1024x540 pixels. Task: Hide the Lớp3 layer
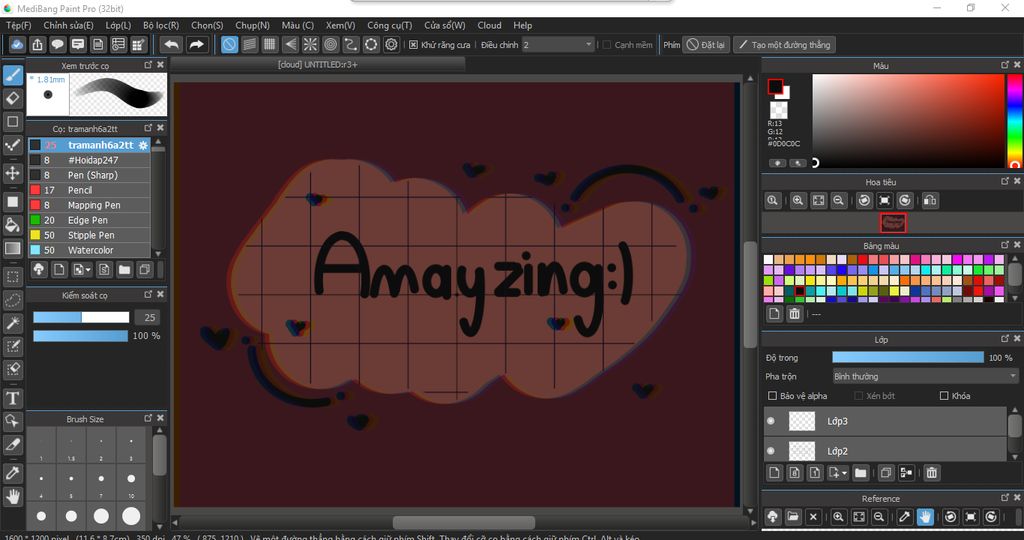771,421
